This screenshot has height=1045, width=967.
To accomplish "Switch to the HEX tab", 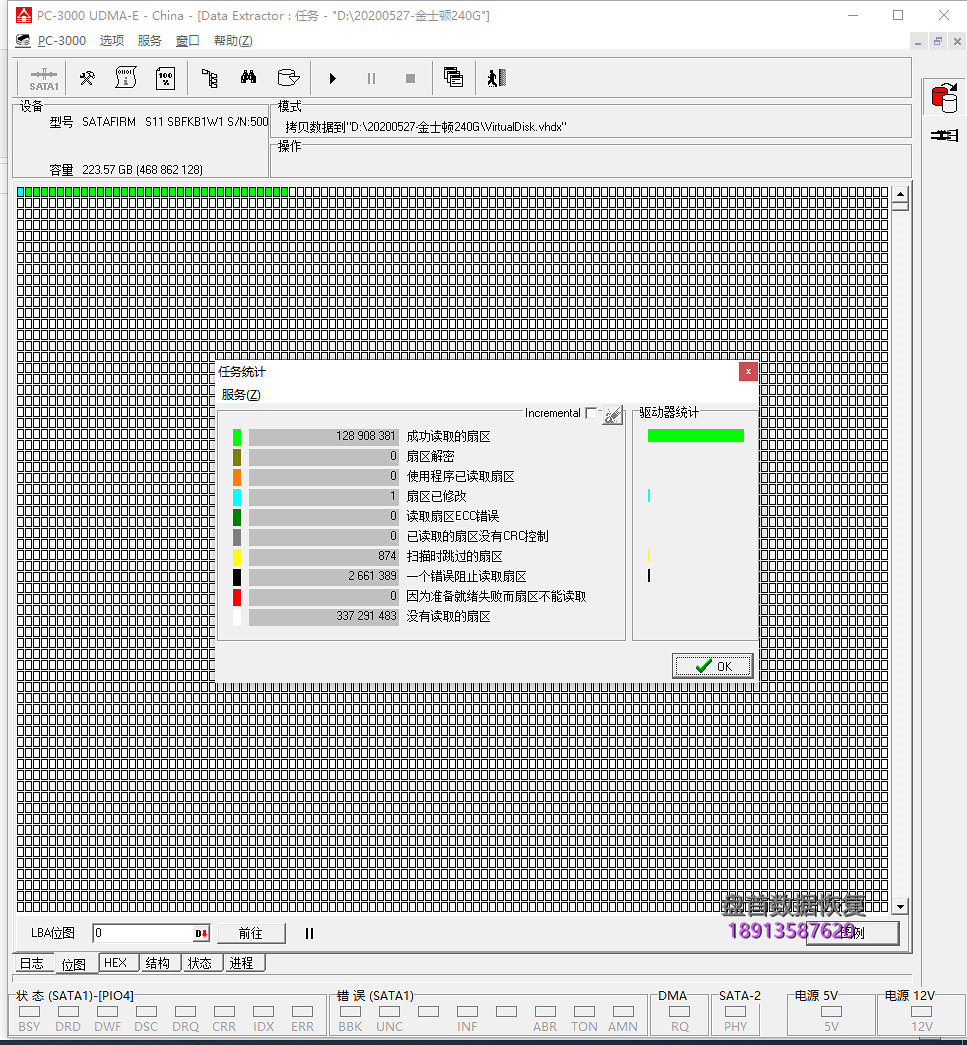I will point(116,963).
